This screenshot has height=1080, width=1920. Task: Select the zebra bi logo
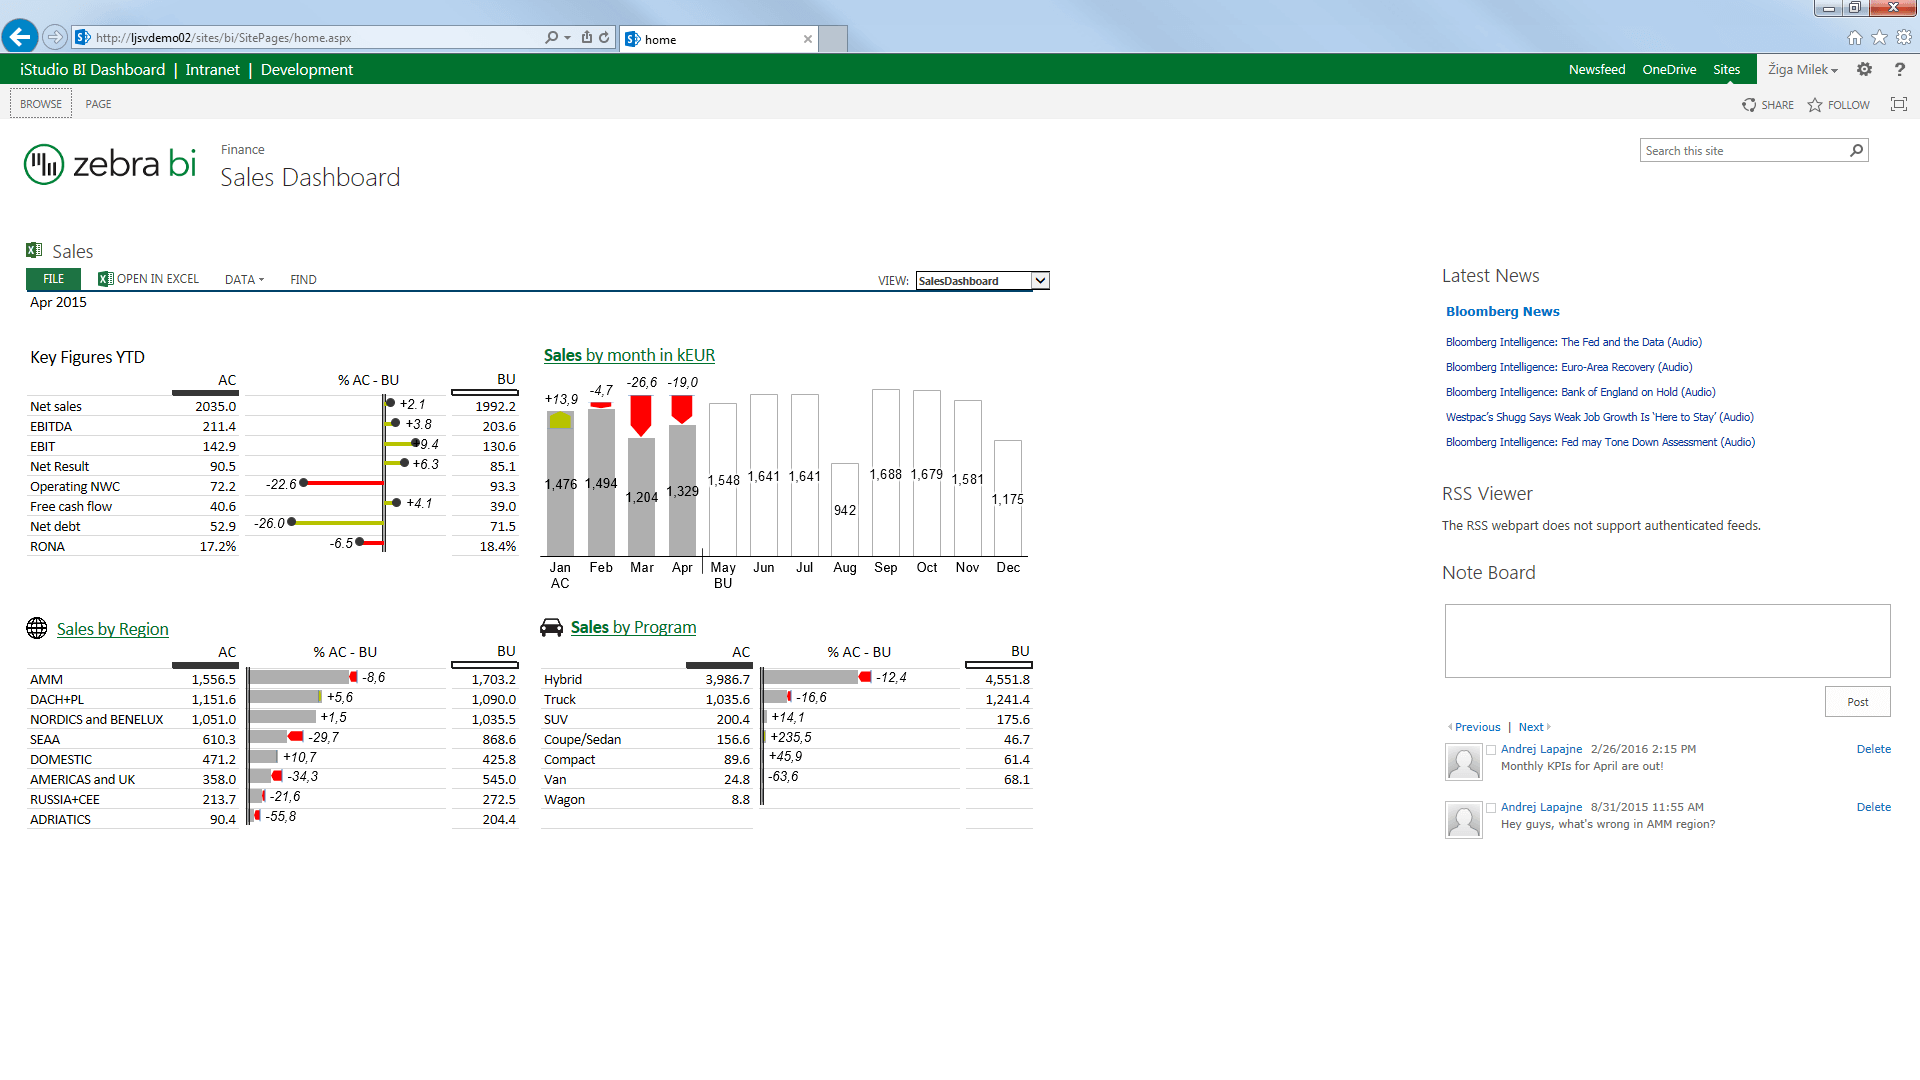coord(109,163)
